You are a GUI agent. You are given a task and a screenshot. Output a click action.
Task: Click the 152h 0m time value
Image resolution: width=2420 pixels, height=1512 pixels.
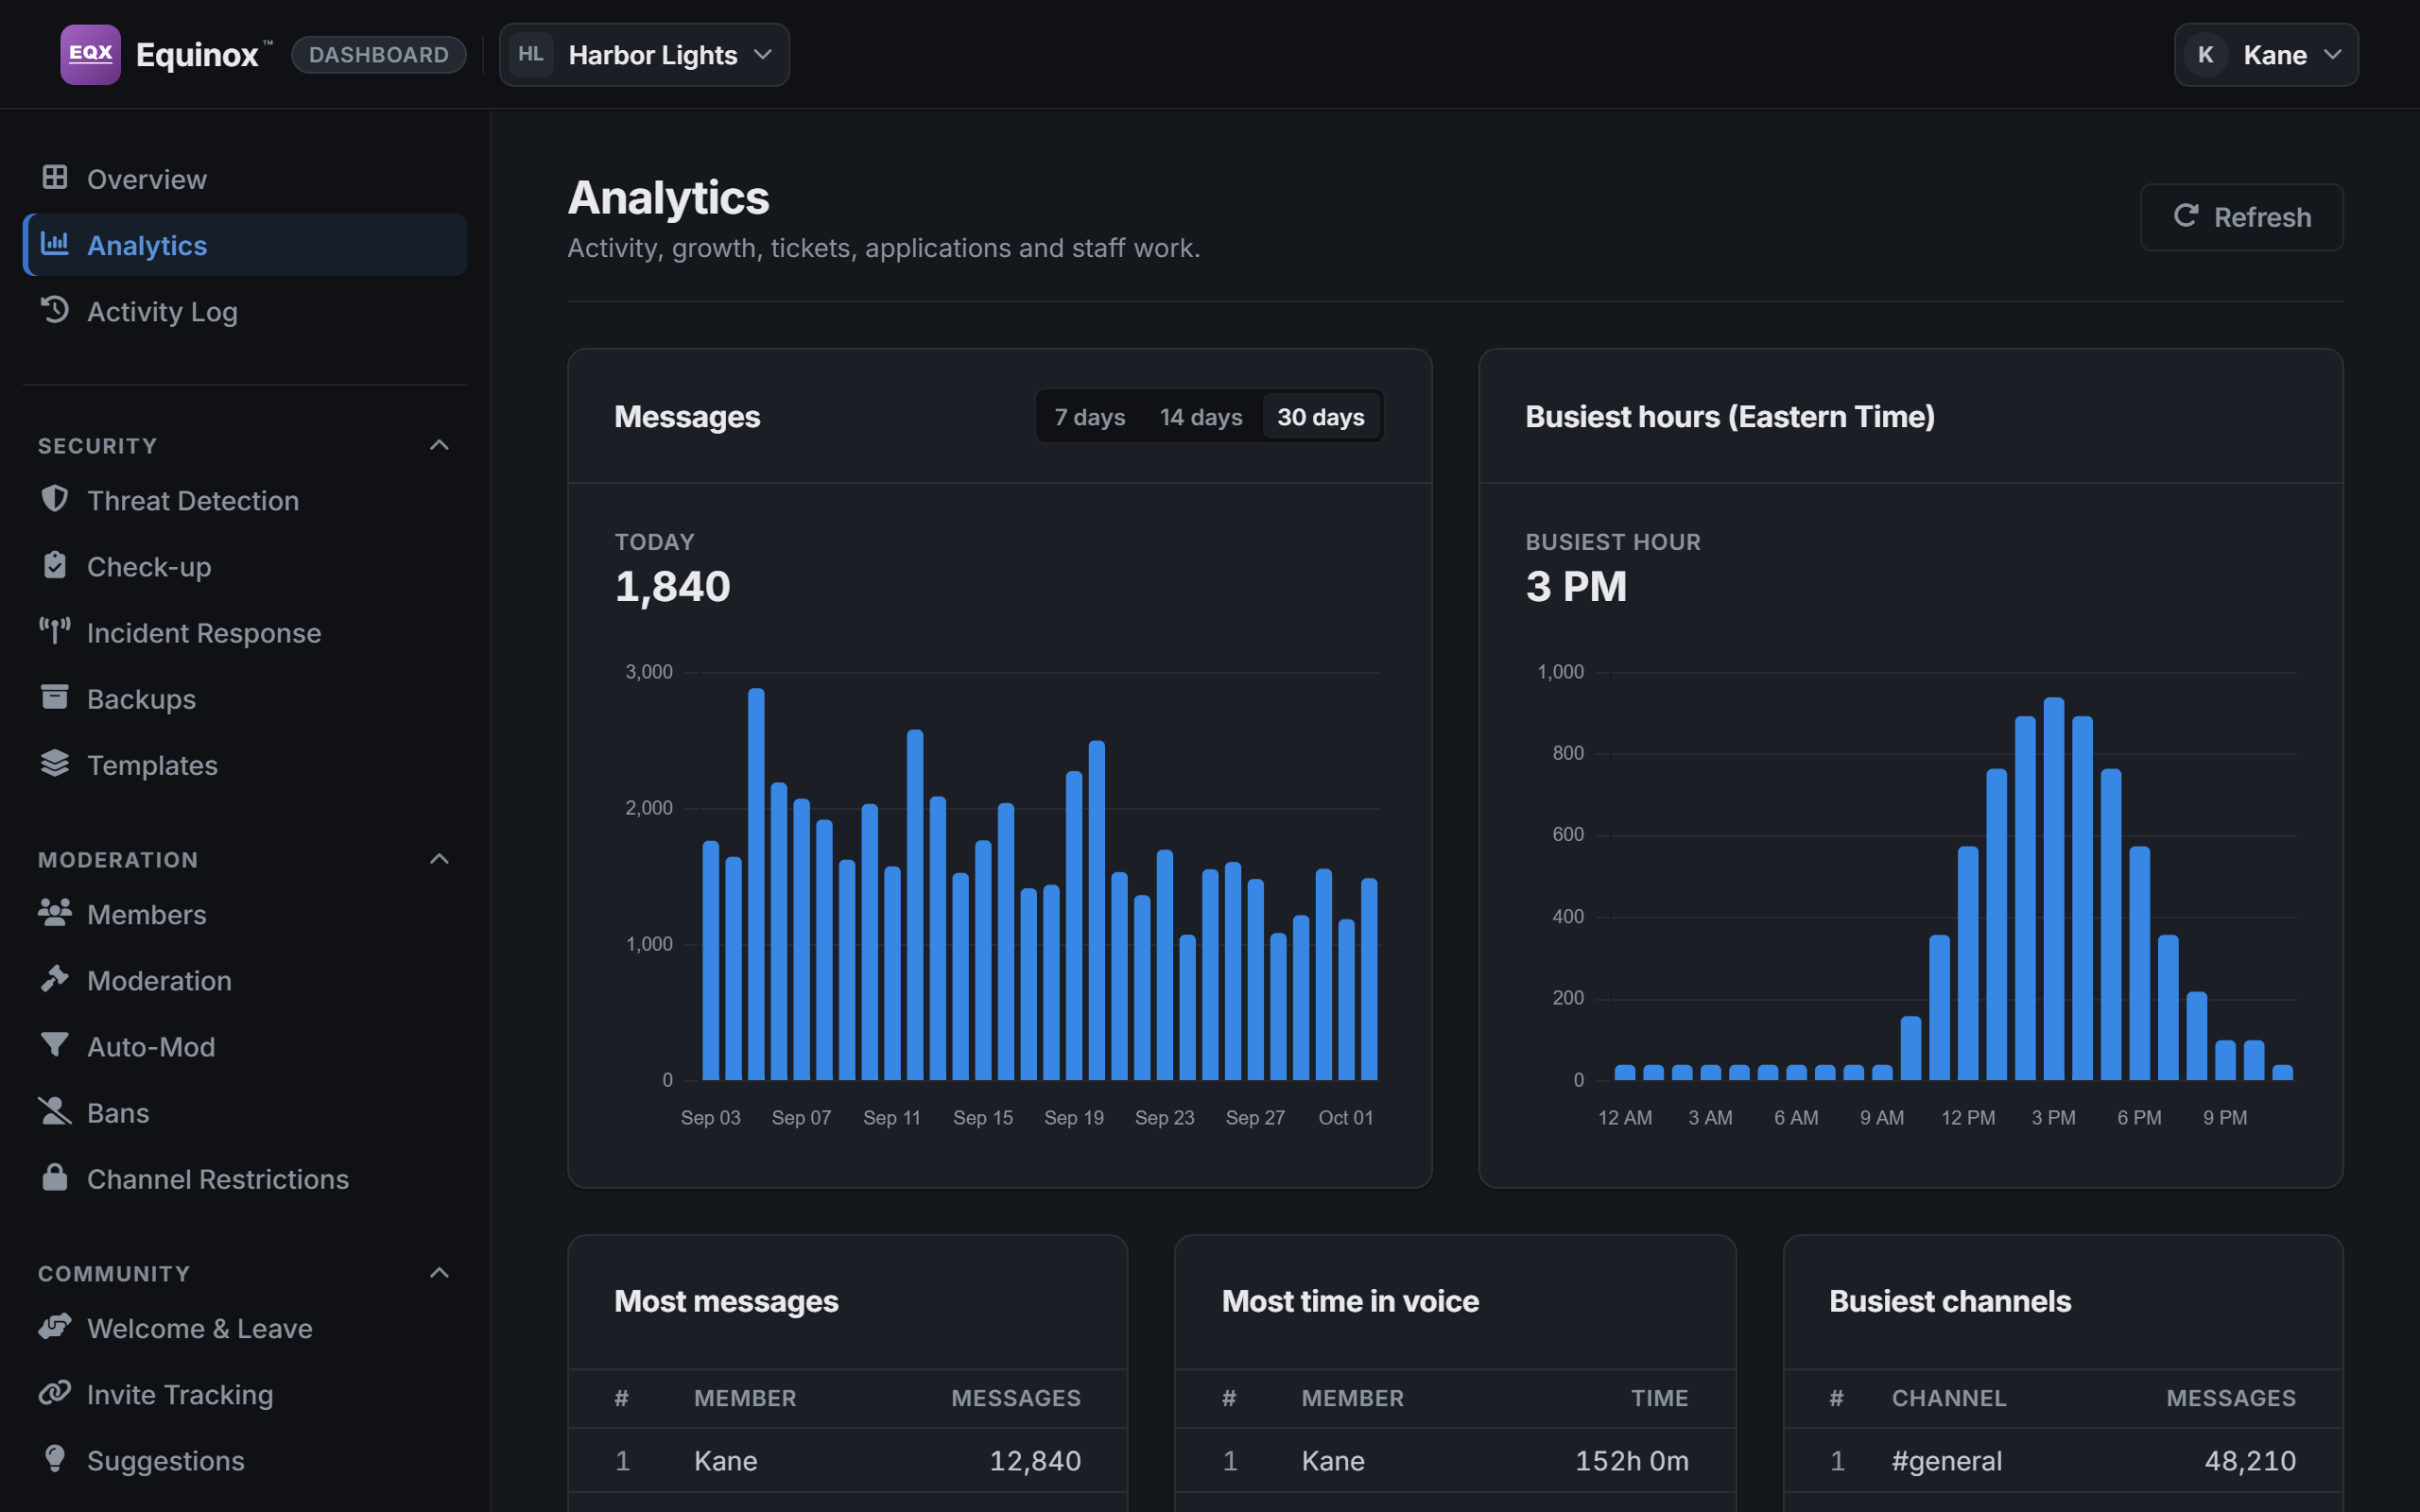[x=1631, y=1460]
